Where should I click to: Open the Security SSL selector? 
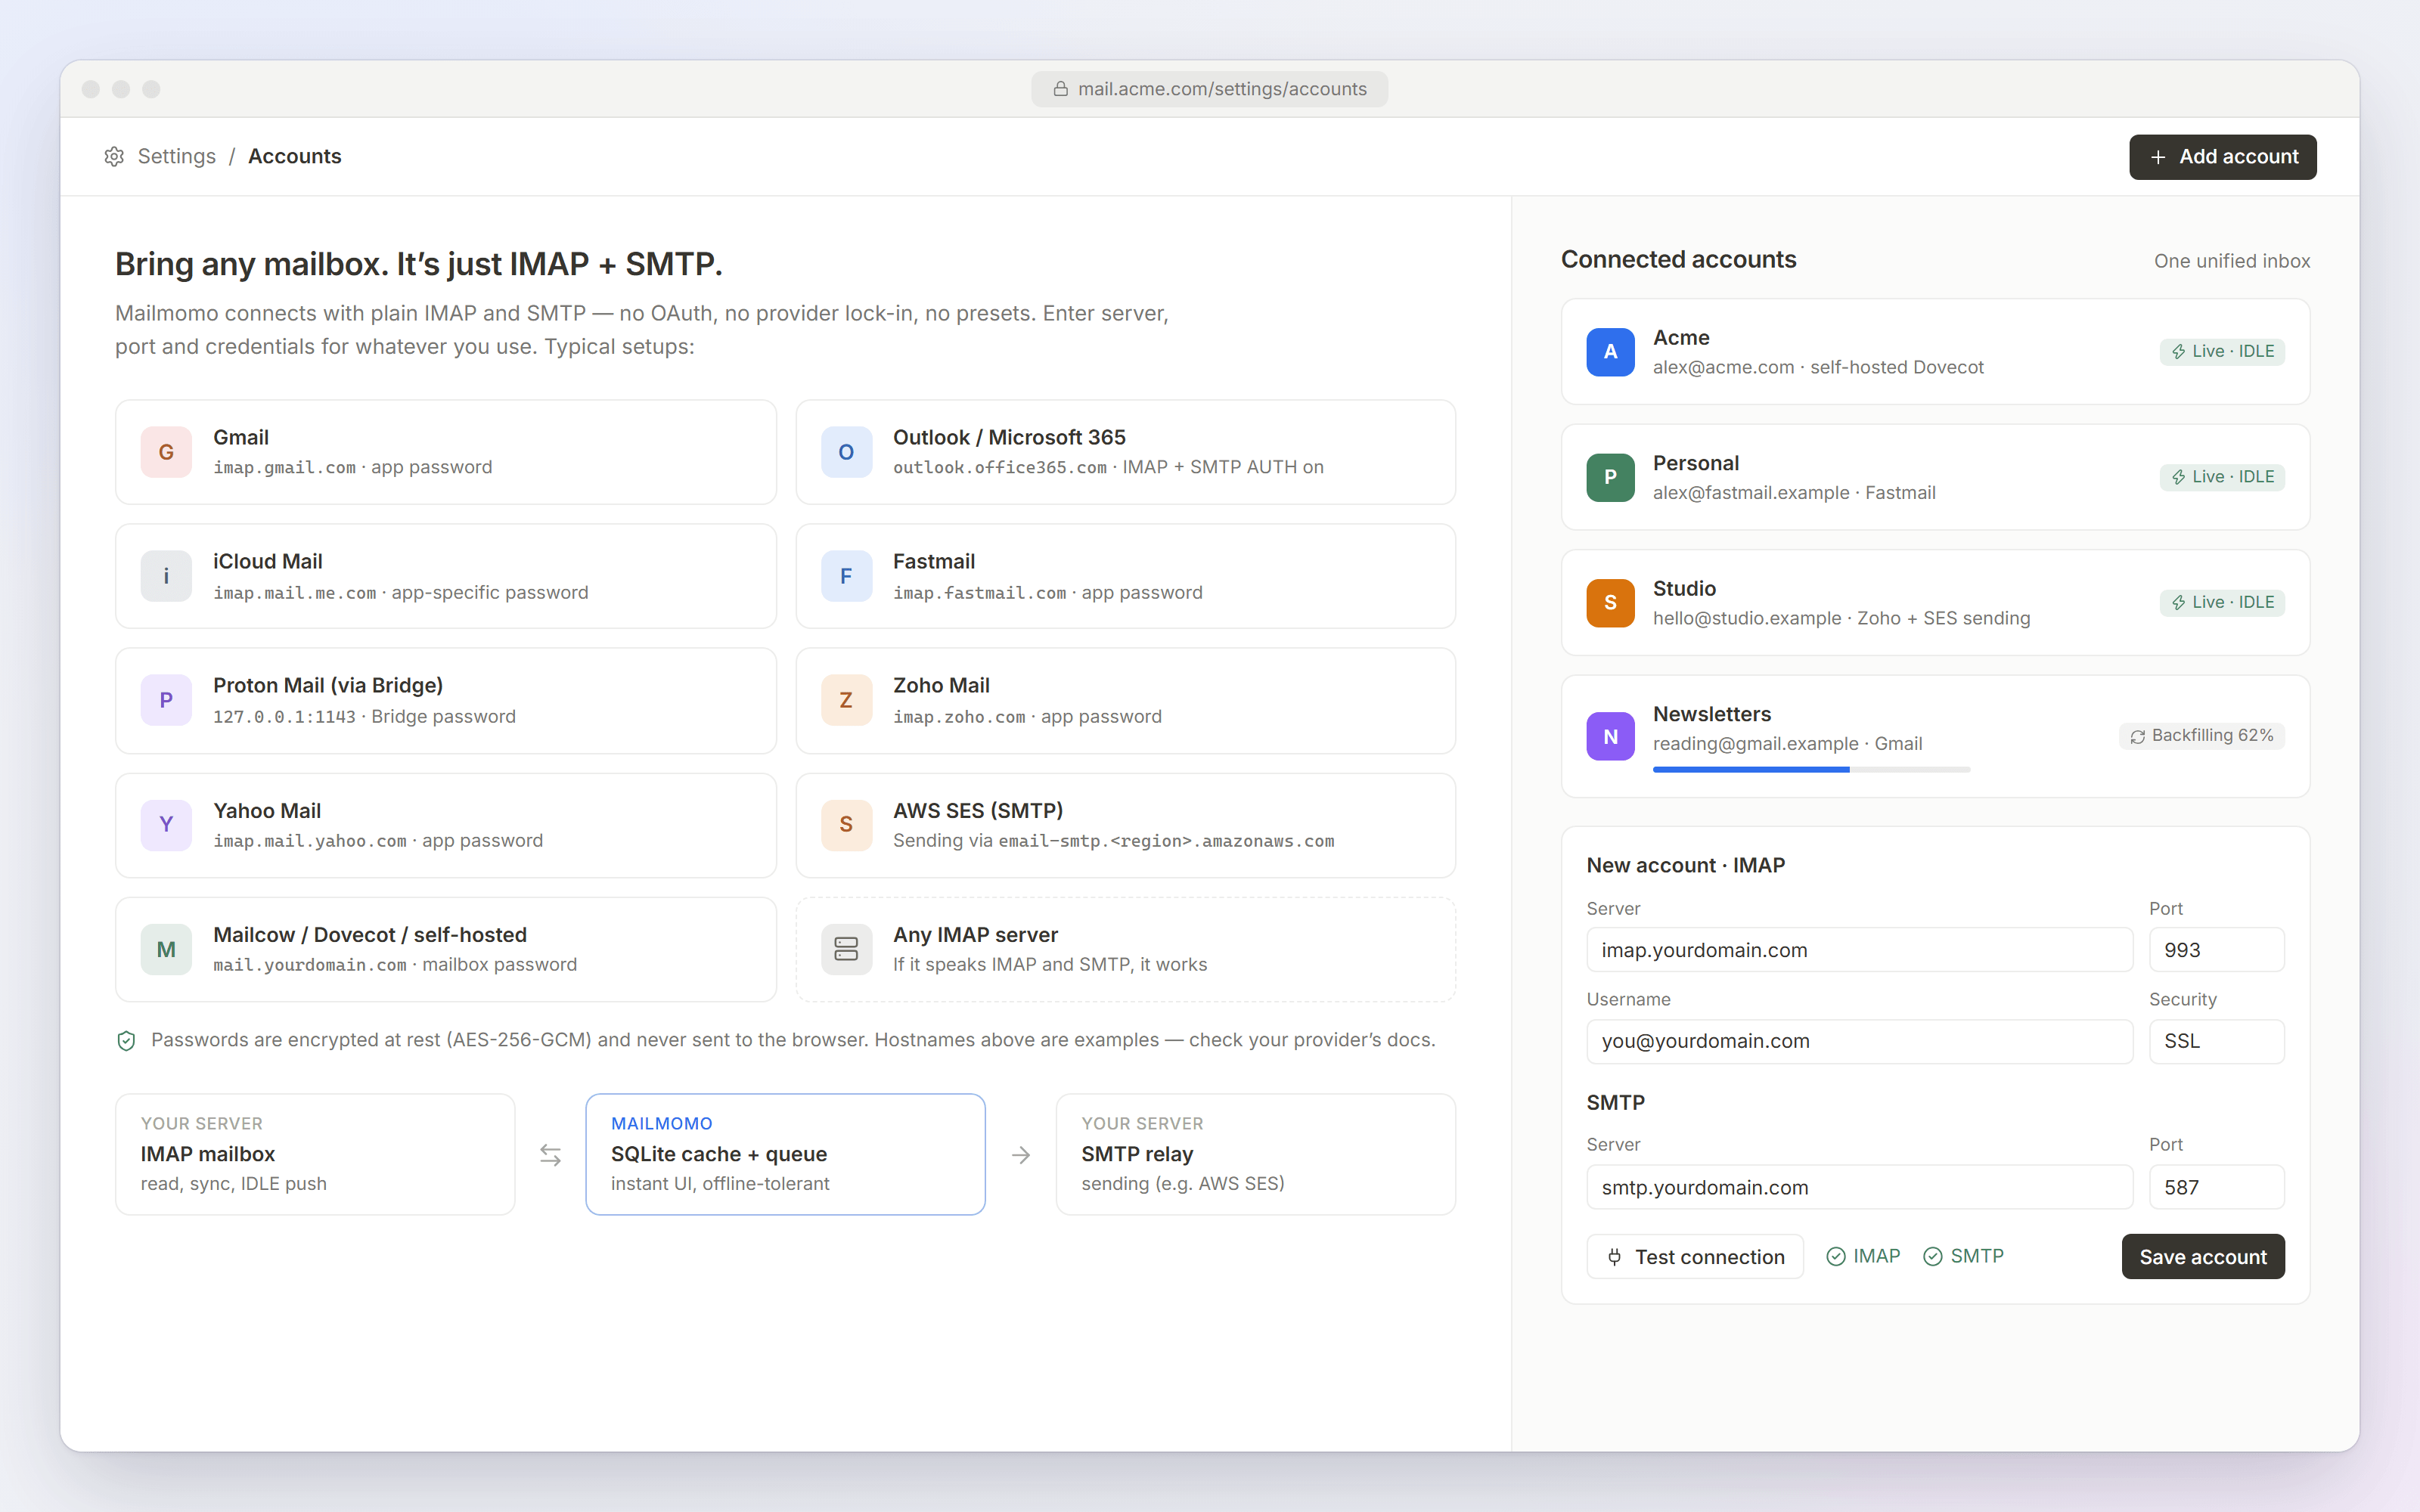tap(2216, 1041)
